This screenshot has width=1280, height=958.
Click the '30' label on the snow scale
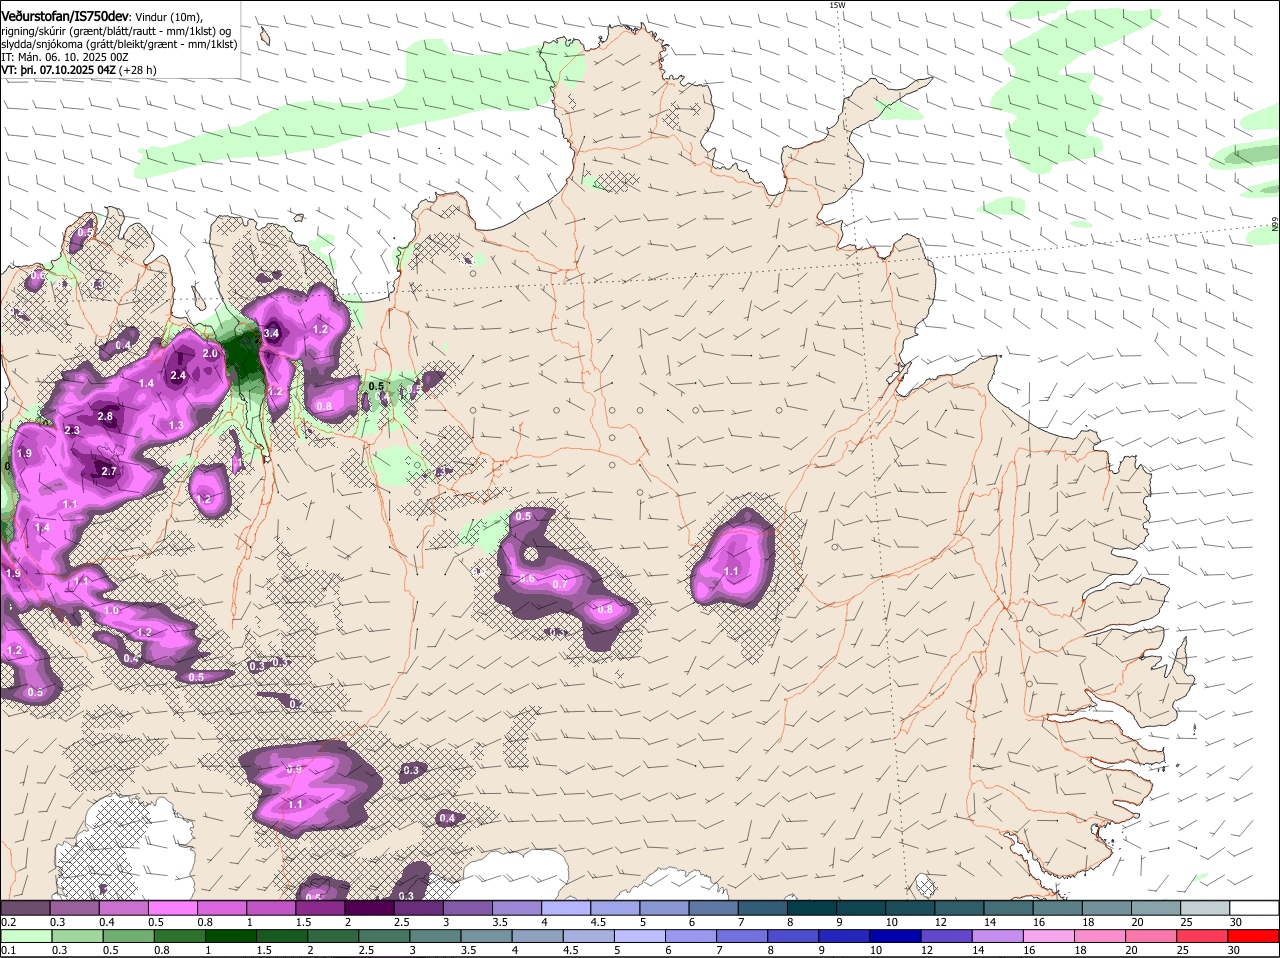click(1236, 922)
